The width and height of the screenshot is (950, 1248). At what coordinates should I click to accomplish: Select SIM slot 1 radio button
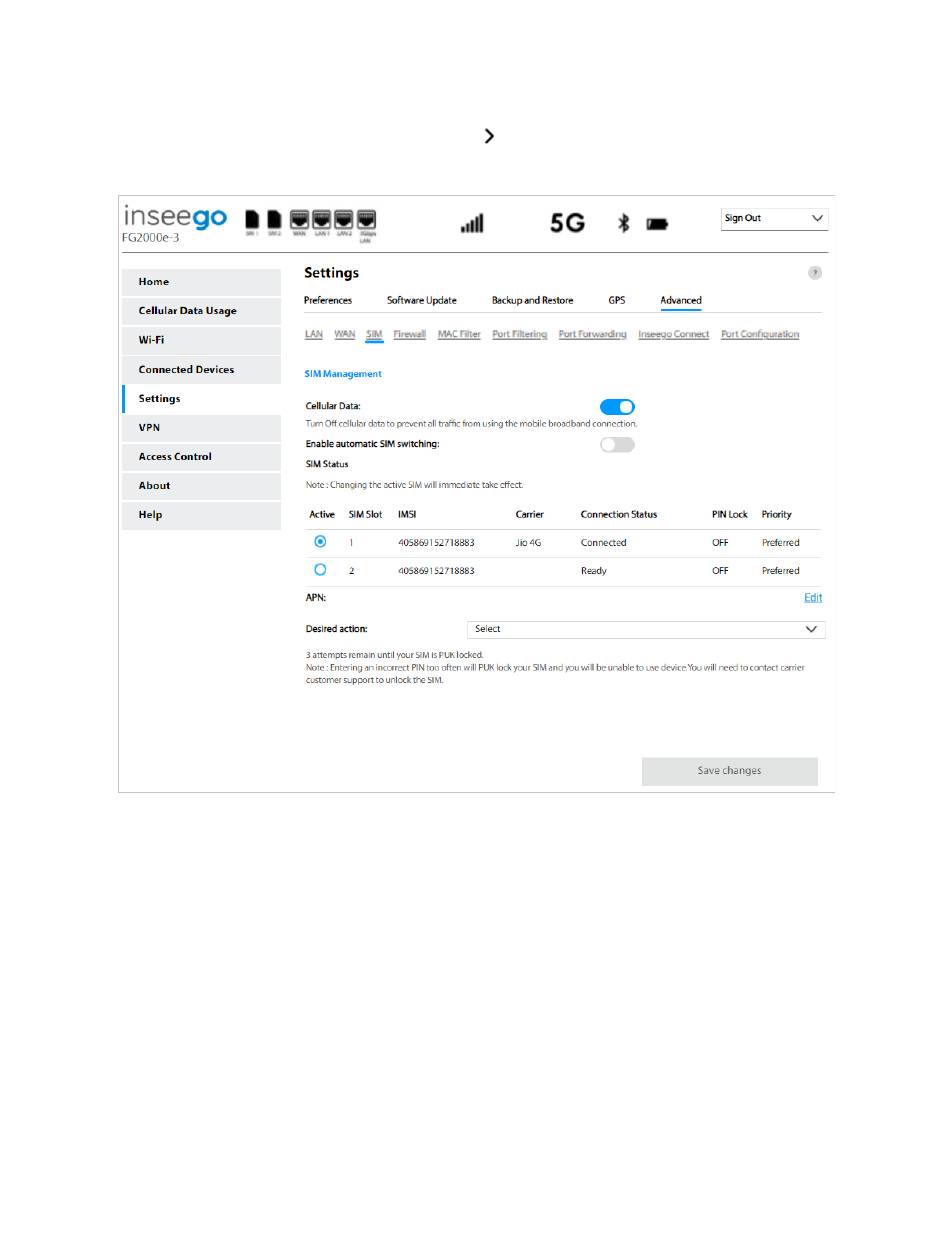pos(320,541)
